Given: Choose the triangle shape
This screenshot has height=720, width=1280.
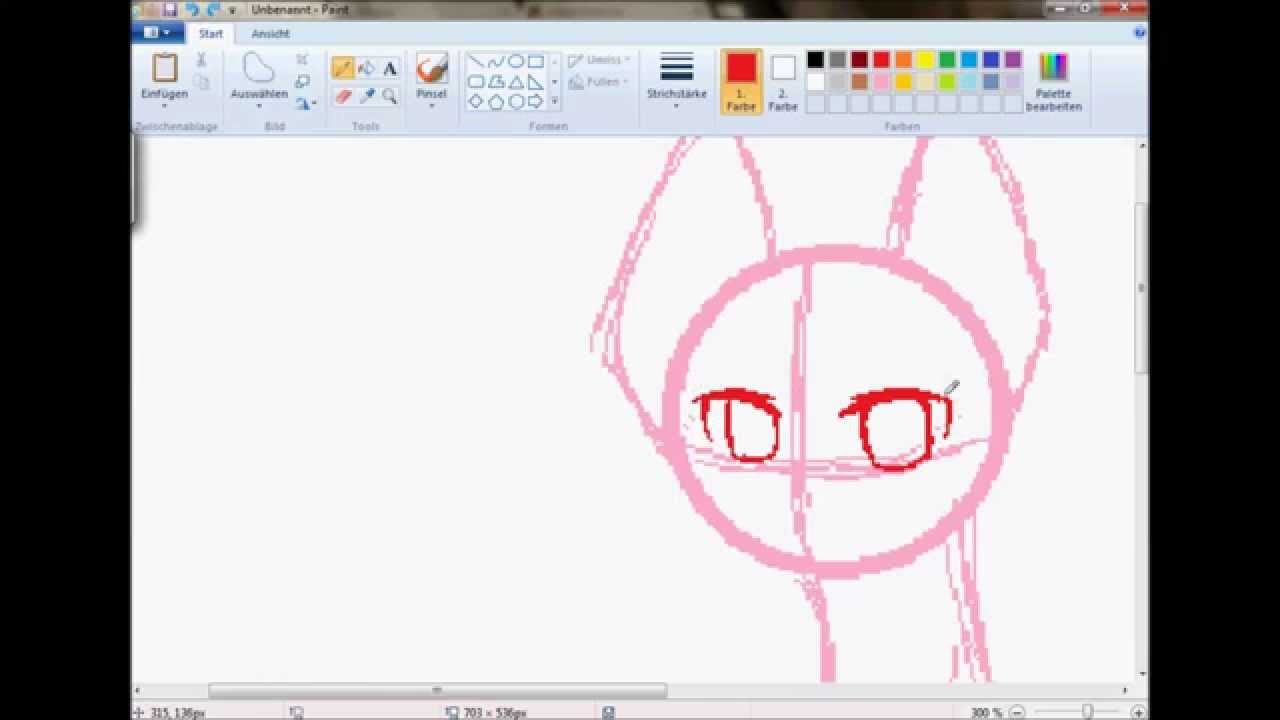Looking at the screenshot, I should [516, 82].
